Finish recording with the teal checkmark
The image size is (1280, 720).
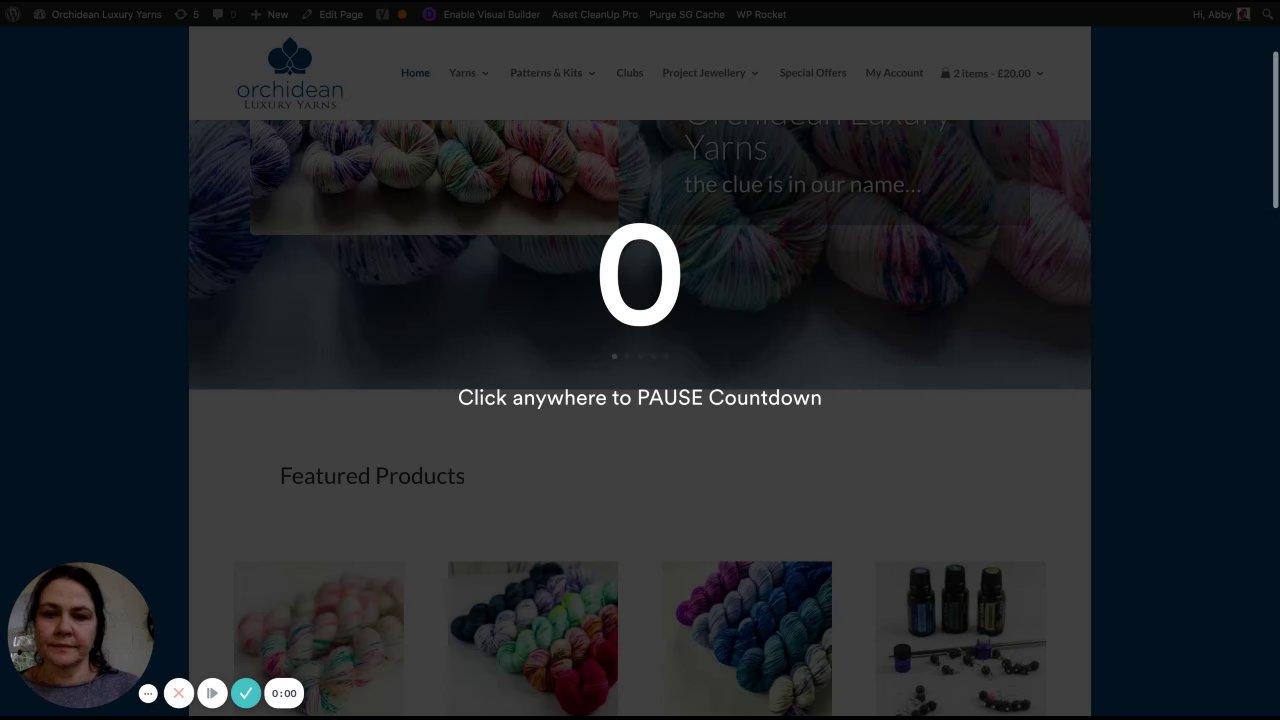pos(246,693)
